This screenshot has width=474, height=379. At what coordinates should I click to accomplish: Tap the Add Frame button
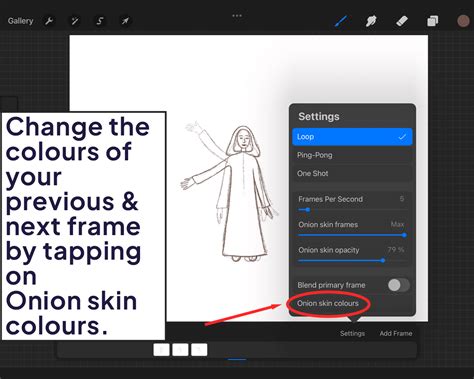coord(396,333)
